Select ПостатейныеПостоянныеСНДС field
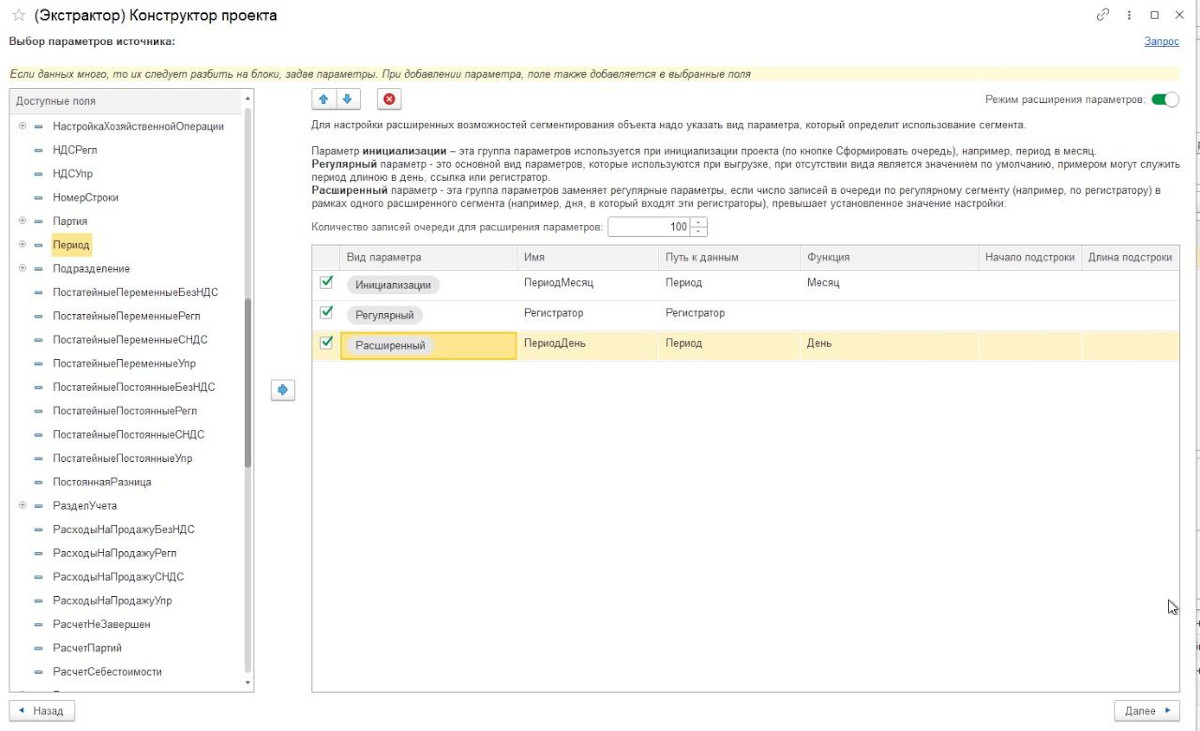The height and width of the screenshot is (731, 1200). coord(128,435)
